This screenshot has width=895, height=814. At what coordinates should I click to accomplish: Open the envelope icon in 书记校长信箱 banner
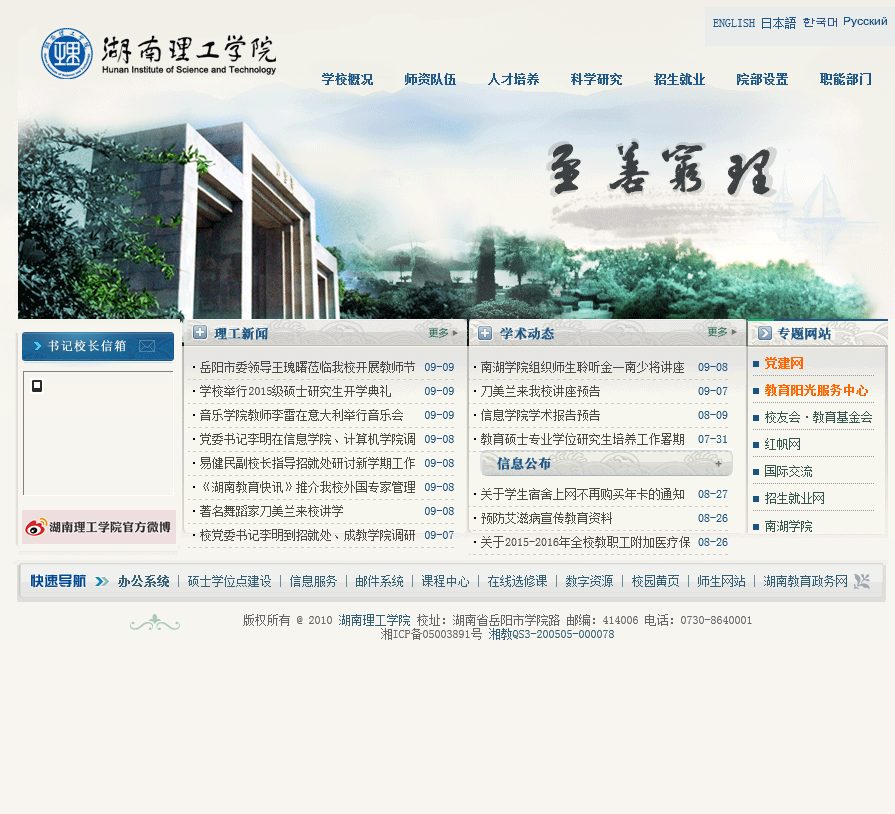tap(147, 346)
